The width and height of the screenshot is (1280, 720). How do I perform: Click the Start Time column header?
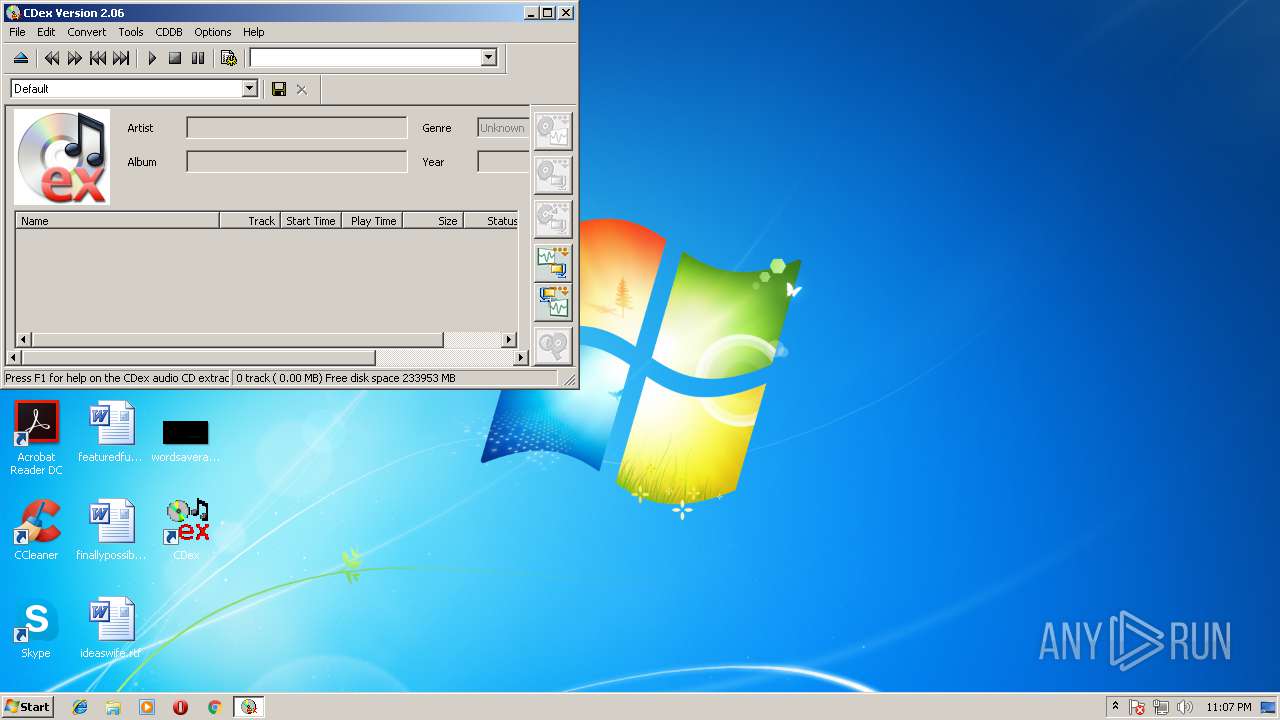click(310, 221)
